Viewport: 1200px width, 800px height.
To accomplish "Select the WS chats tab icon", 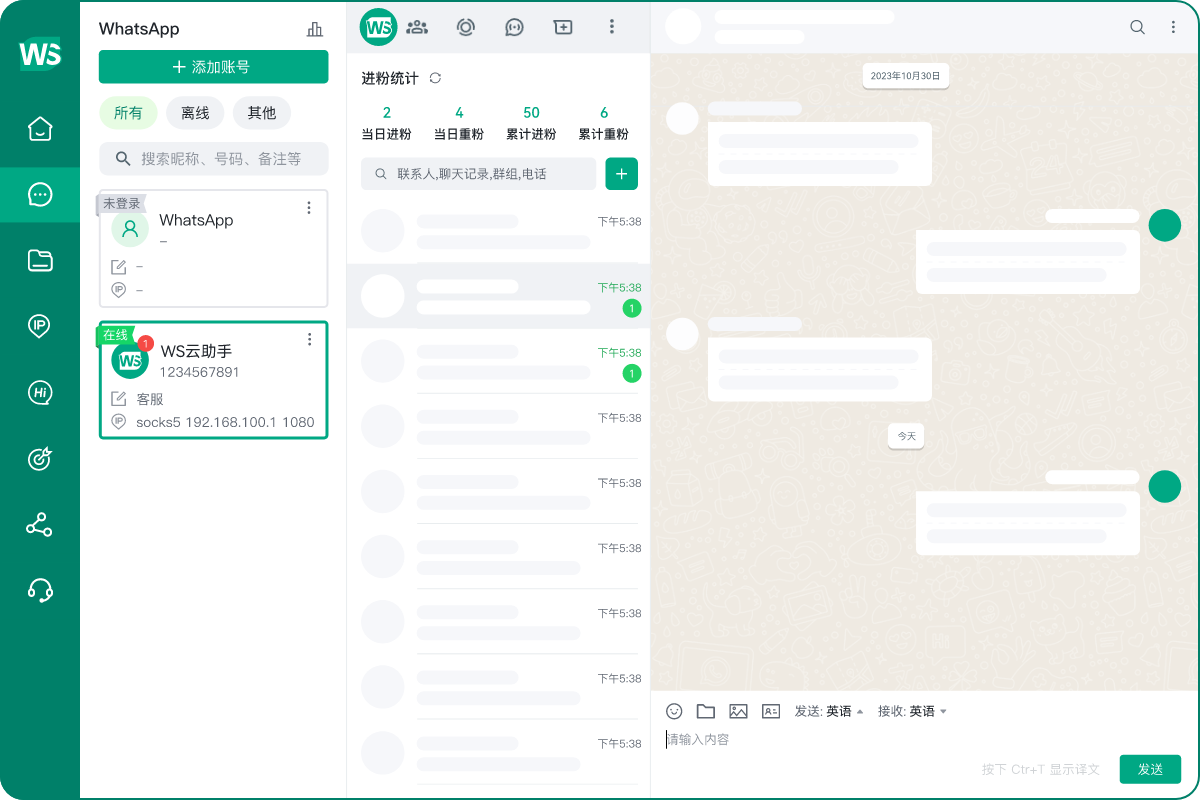I will click(x=378, y=27).
